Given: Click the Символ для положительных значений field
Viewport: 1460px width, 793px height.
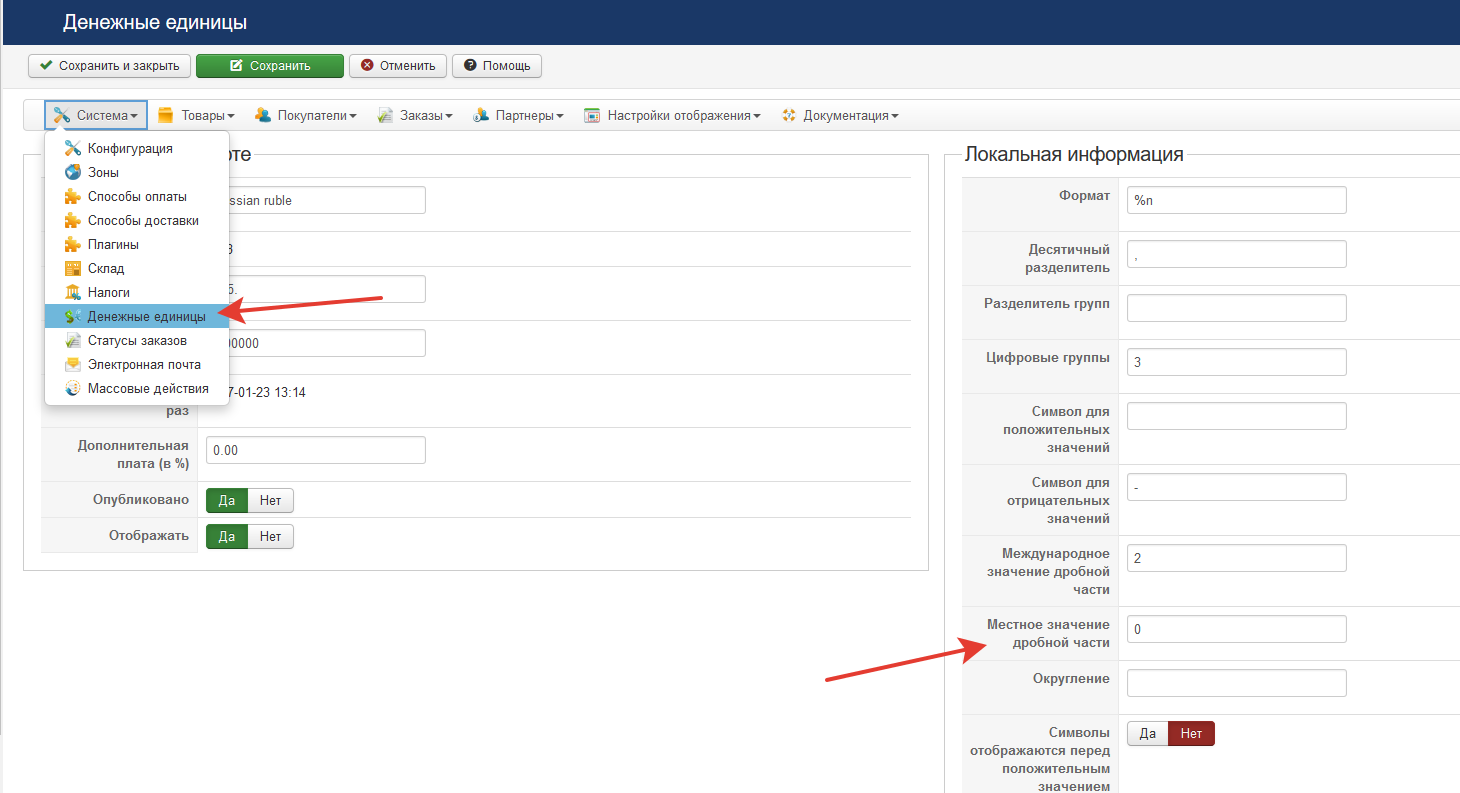Looking at the screenshot, I should tap(1236, 416).
